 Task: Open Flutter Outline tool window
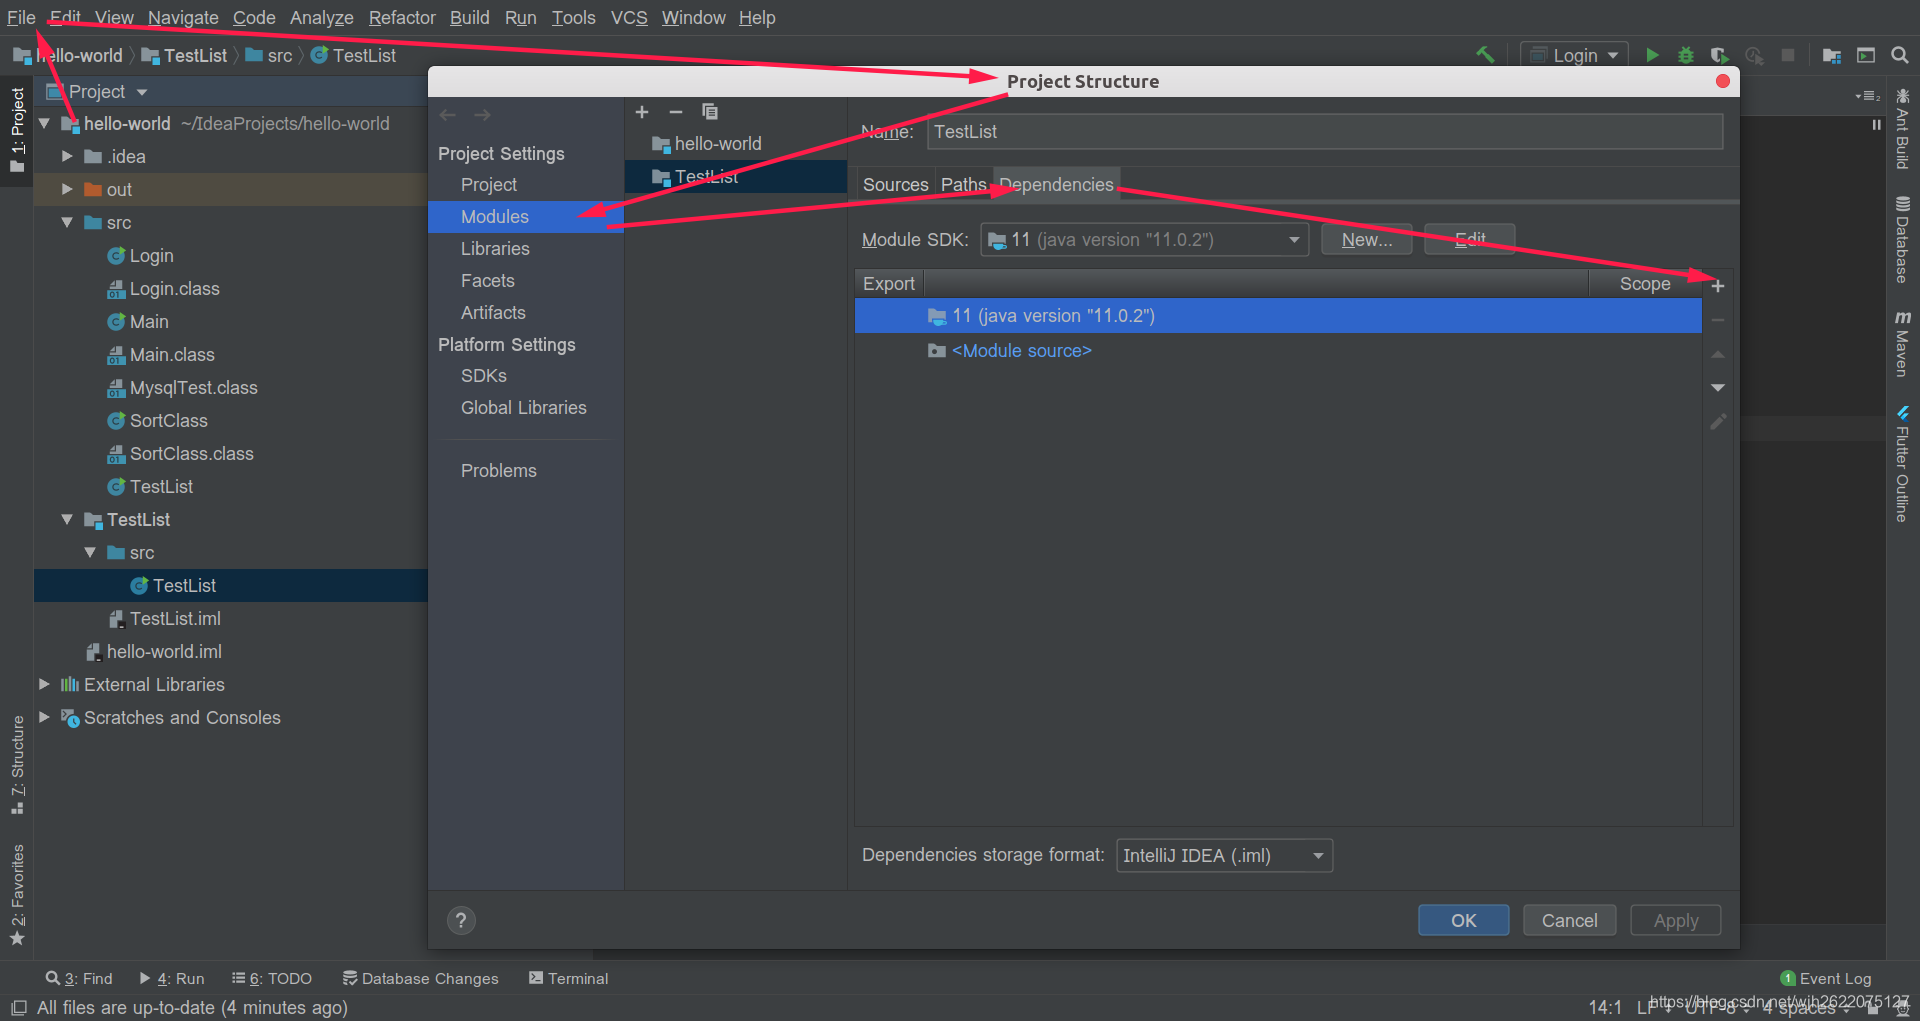point(1902,464)
